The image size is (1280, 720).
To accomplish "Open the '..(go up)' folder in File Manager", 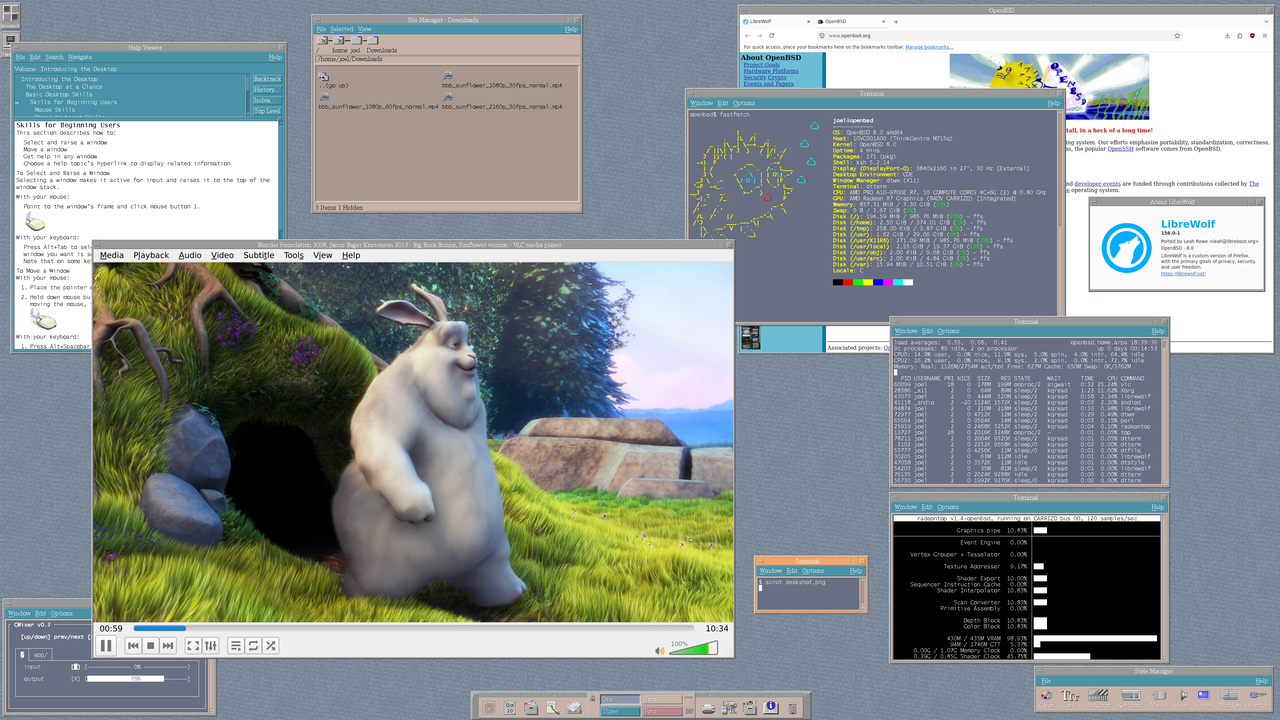I will pyautogui.click(x=334, y=81).
